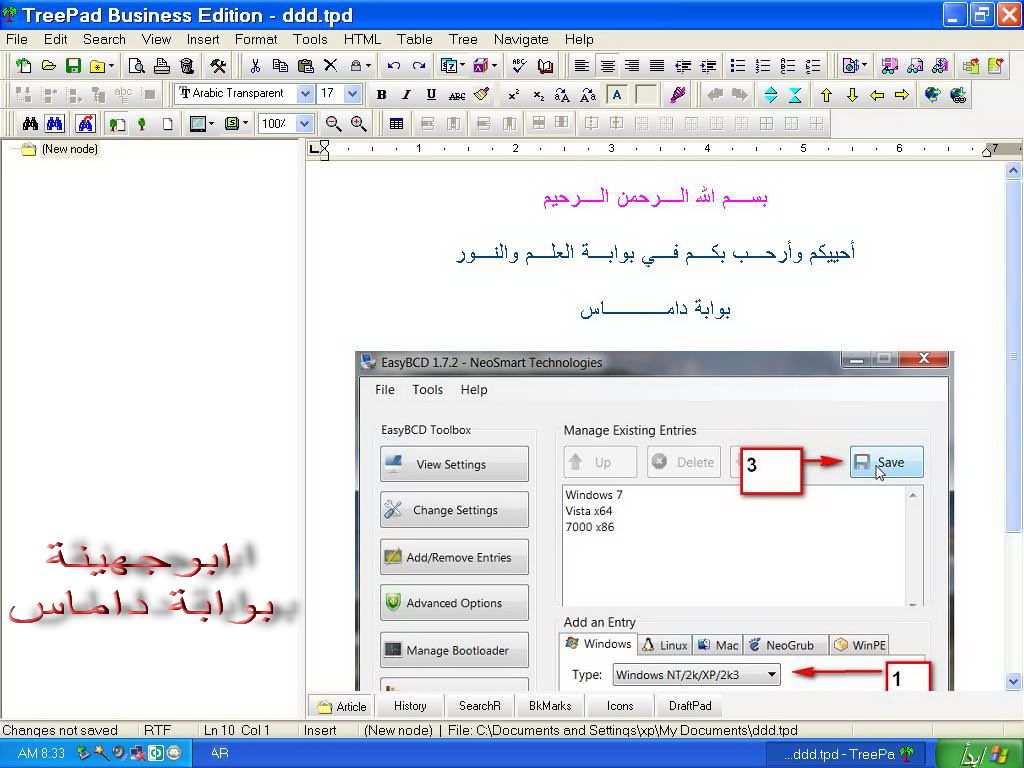Move node up with the yellow up arrow
Viewport: 1024px width, 768px height.
pos(826,95)
